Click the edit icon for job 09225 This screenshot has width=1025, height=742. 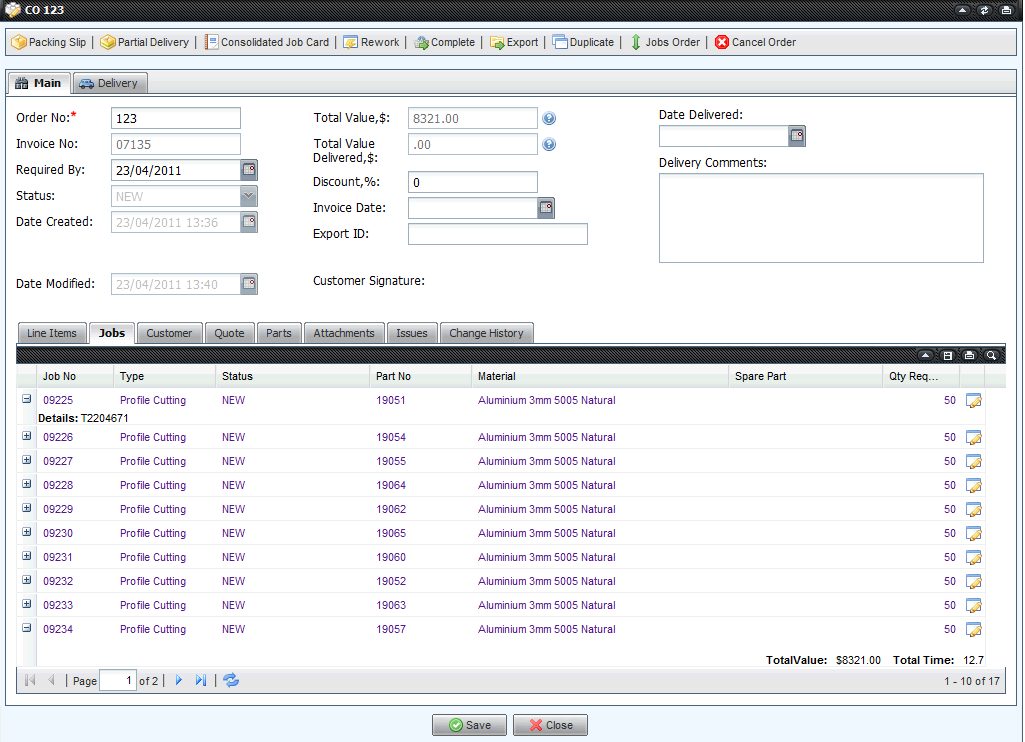pyautogui.click(x=973, y=401)
